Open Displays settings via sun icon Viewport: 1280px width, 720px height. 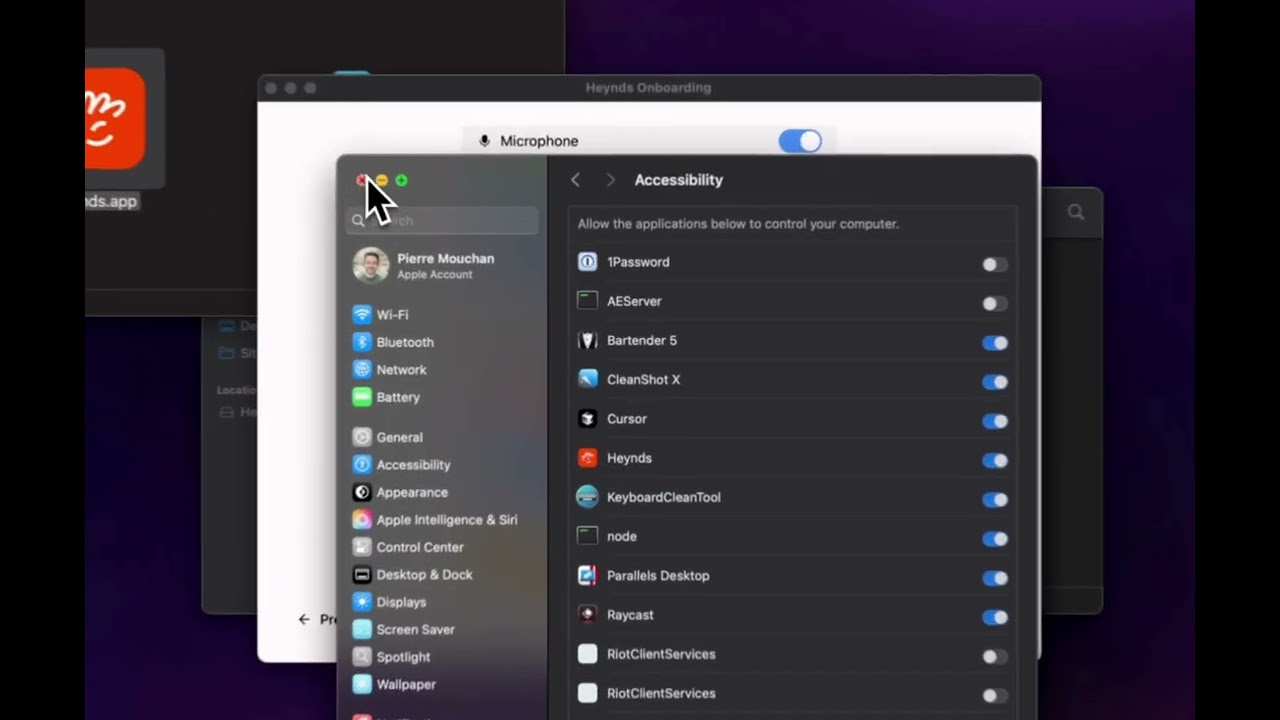click(x=361, y=602)
